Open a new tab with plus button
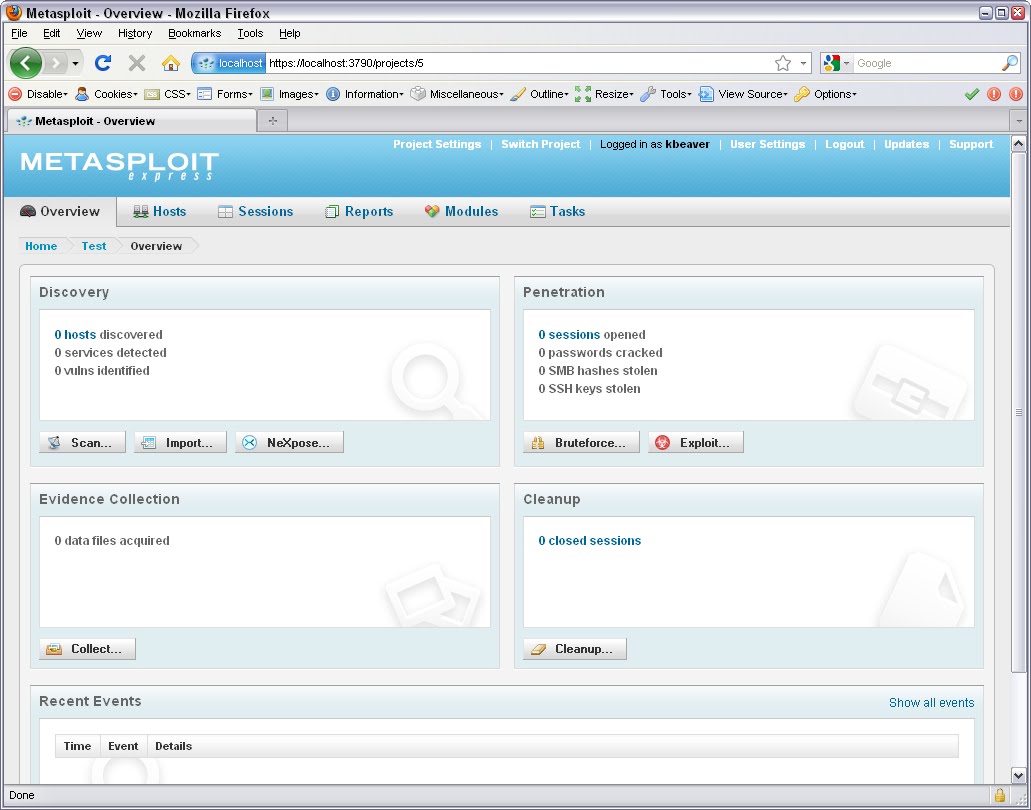Screen dimensions: 1031x810 pyautogui.click(x=273, y=120)
